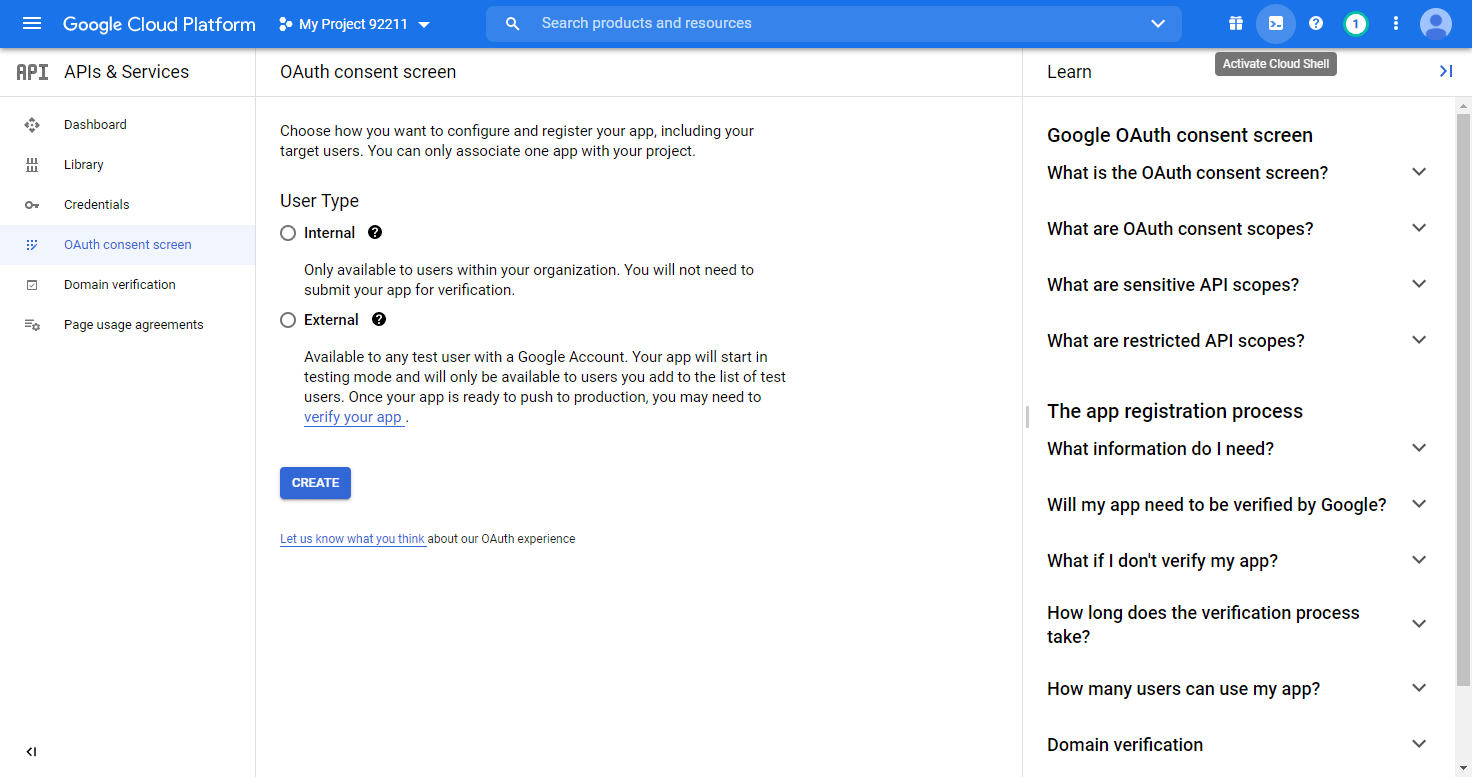Click the project selector dots icon

[x=285, y=24]
